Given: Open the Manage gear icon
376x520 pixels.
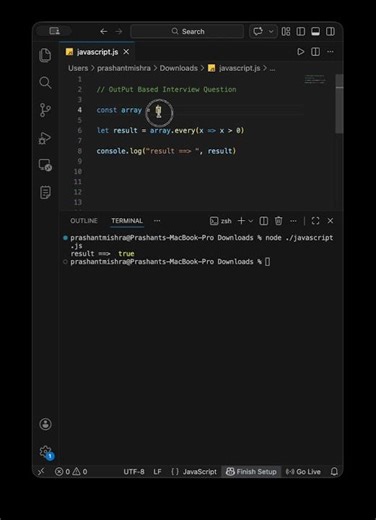Looking at the screenshot, I should point(46,452).
